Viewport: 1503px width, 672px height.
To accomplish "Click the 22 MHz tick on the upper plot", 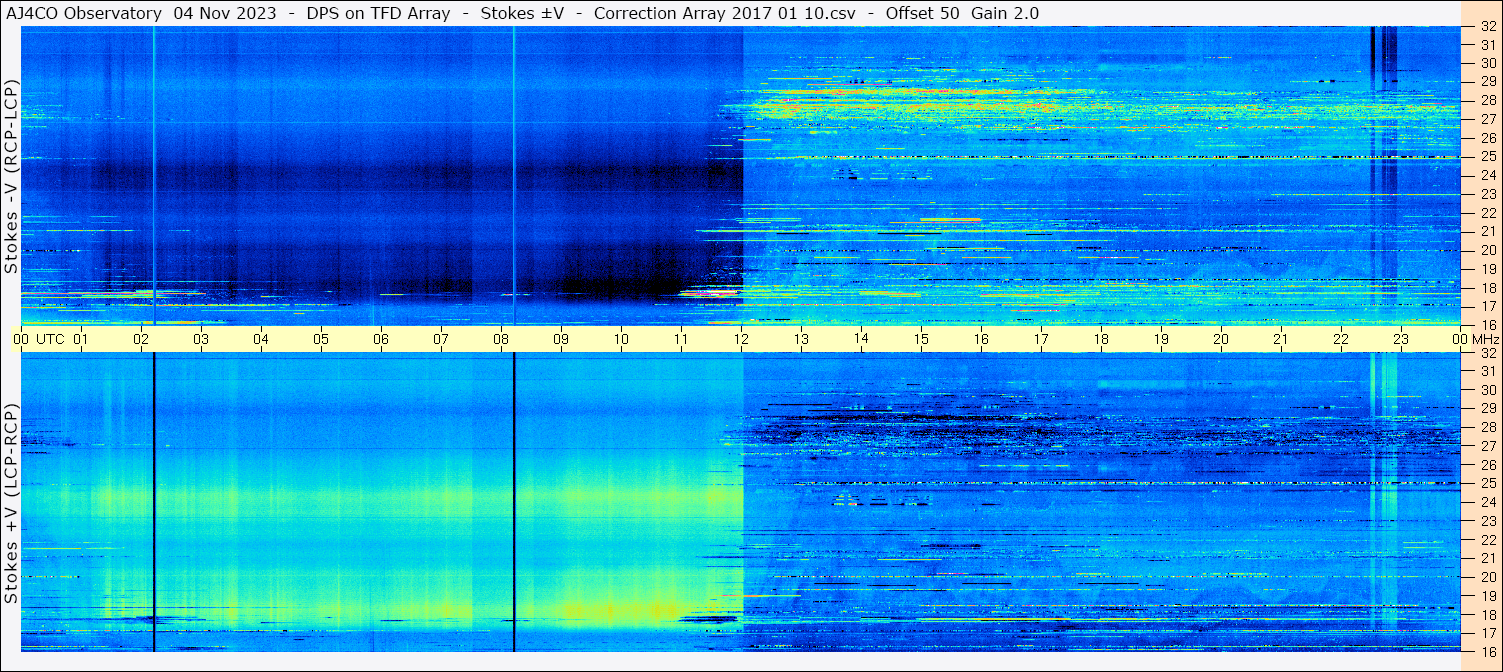I will (1487, 213).
